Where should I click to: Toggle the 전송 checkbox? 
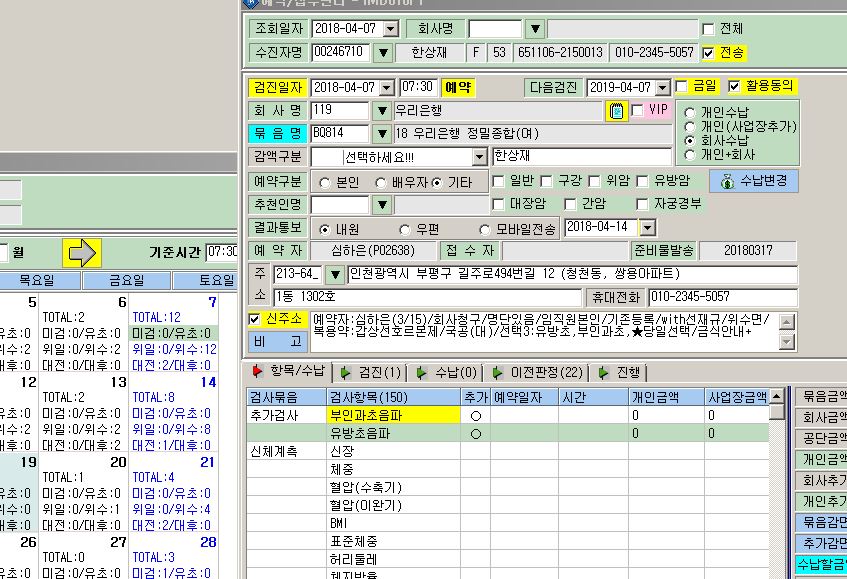[708, 53]
